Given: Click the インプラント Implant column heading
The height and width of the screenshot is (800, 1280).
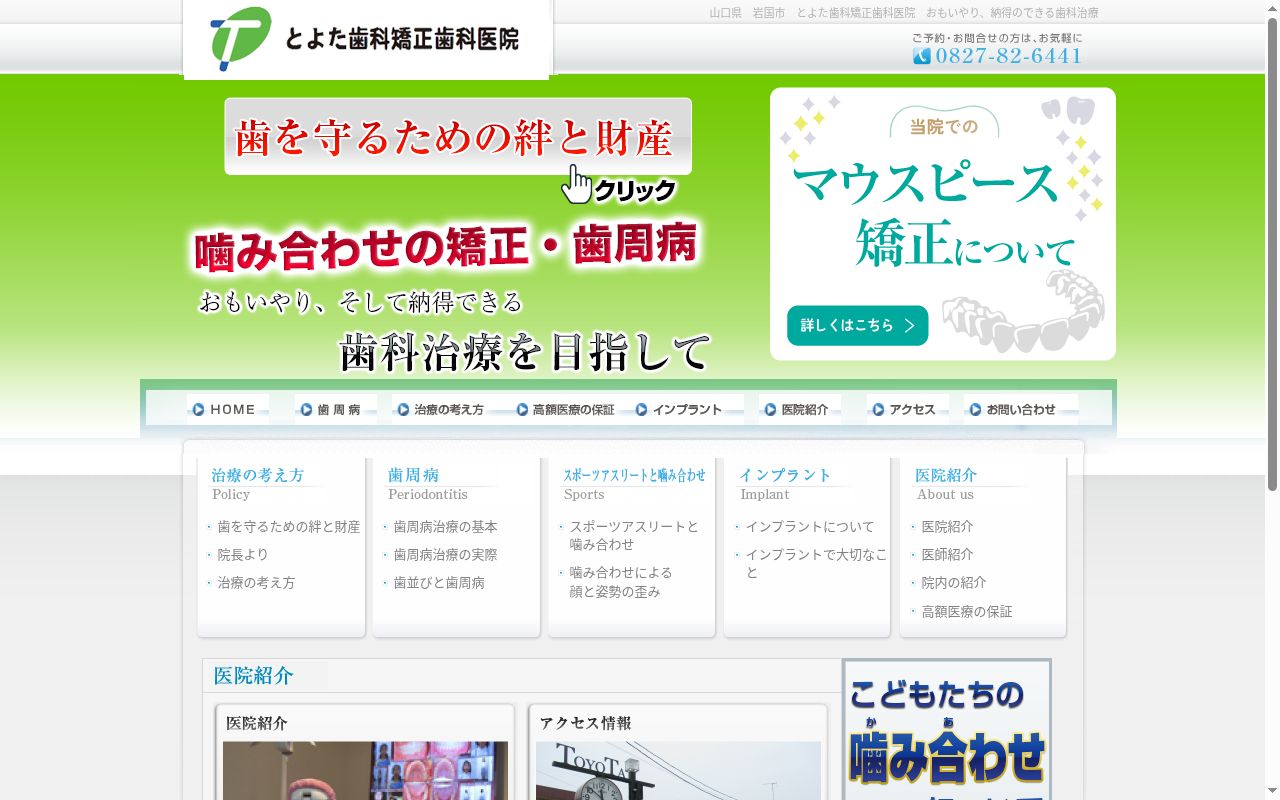Looking at the screenshot, I should [x=785, y=475].
